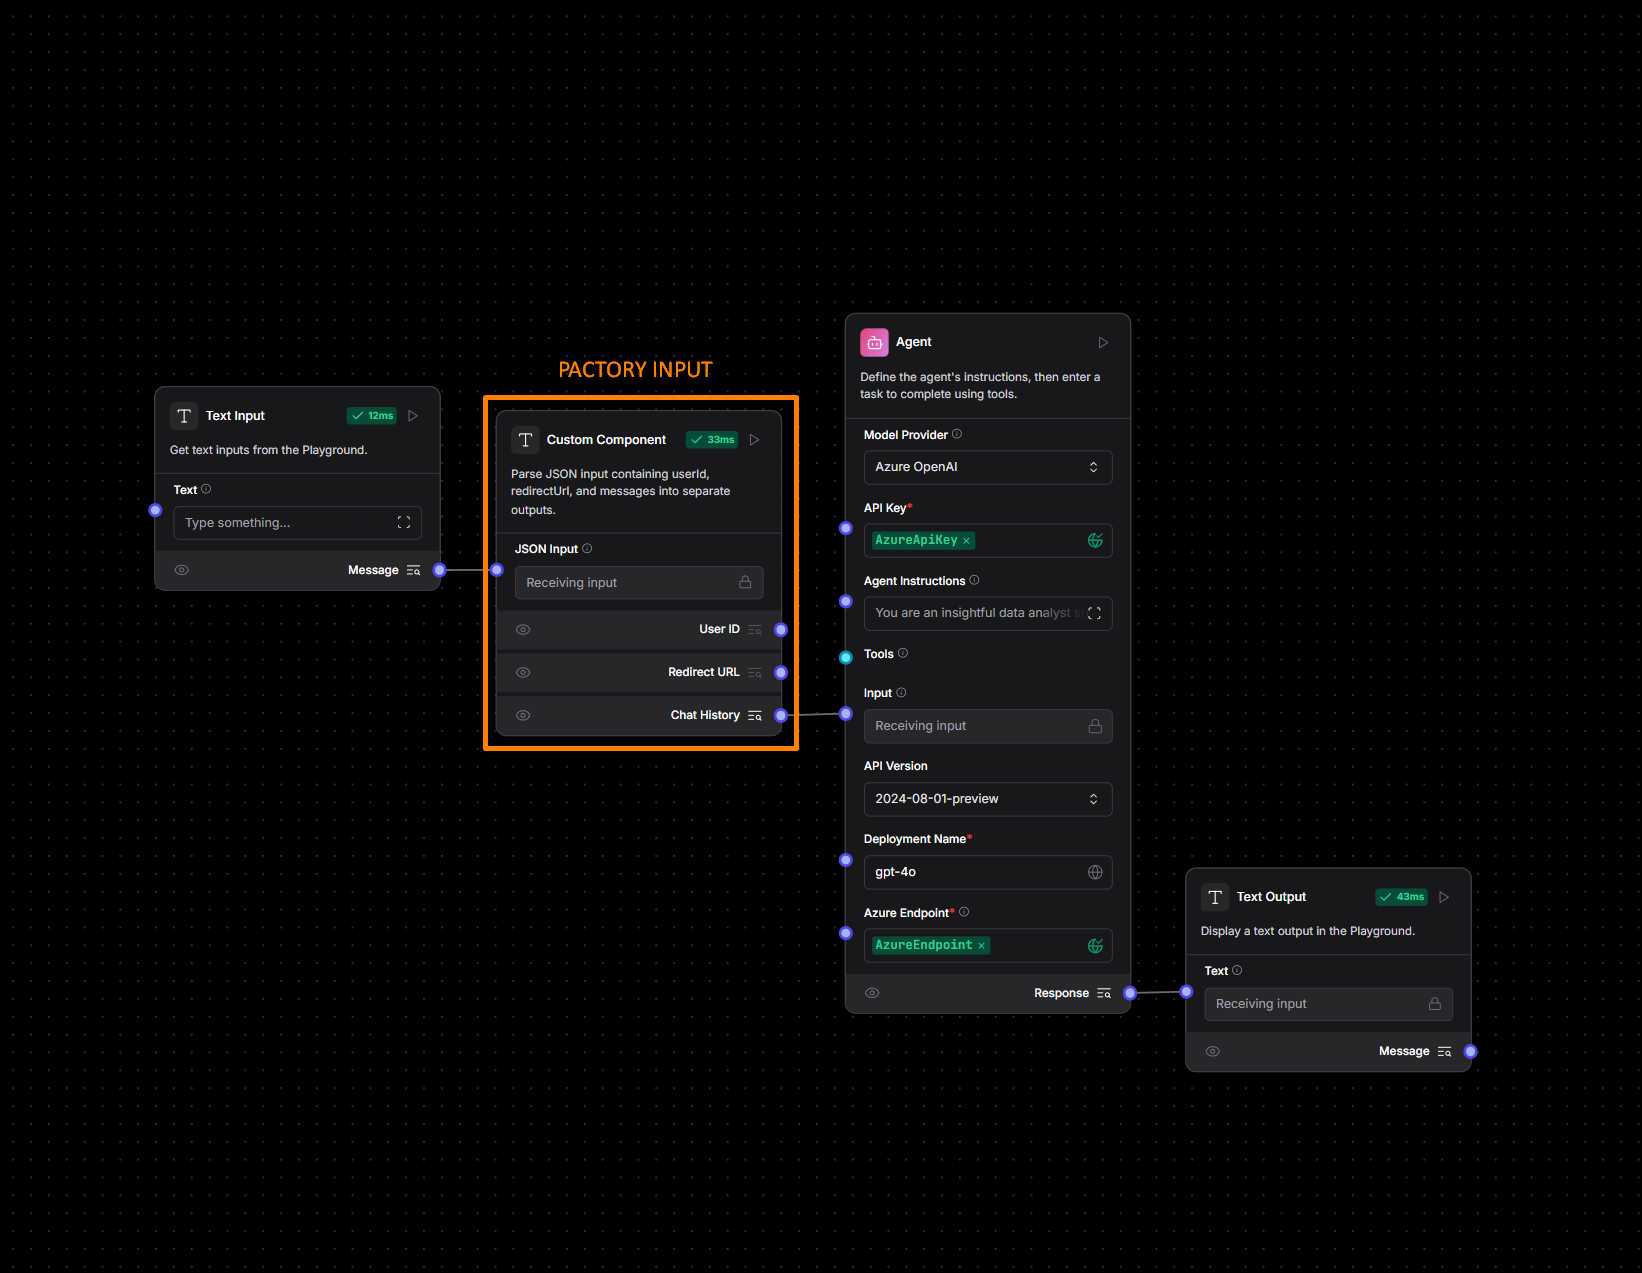The width and height of the screenshot is (1642, 1273).
Task: Remove the AzureEndpoint variable tag
Action: tap(982, 945)
